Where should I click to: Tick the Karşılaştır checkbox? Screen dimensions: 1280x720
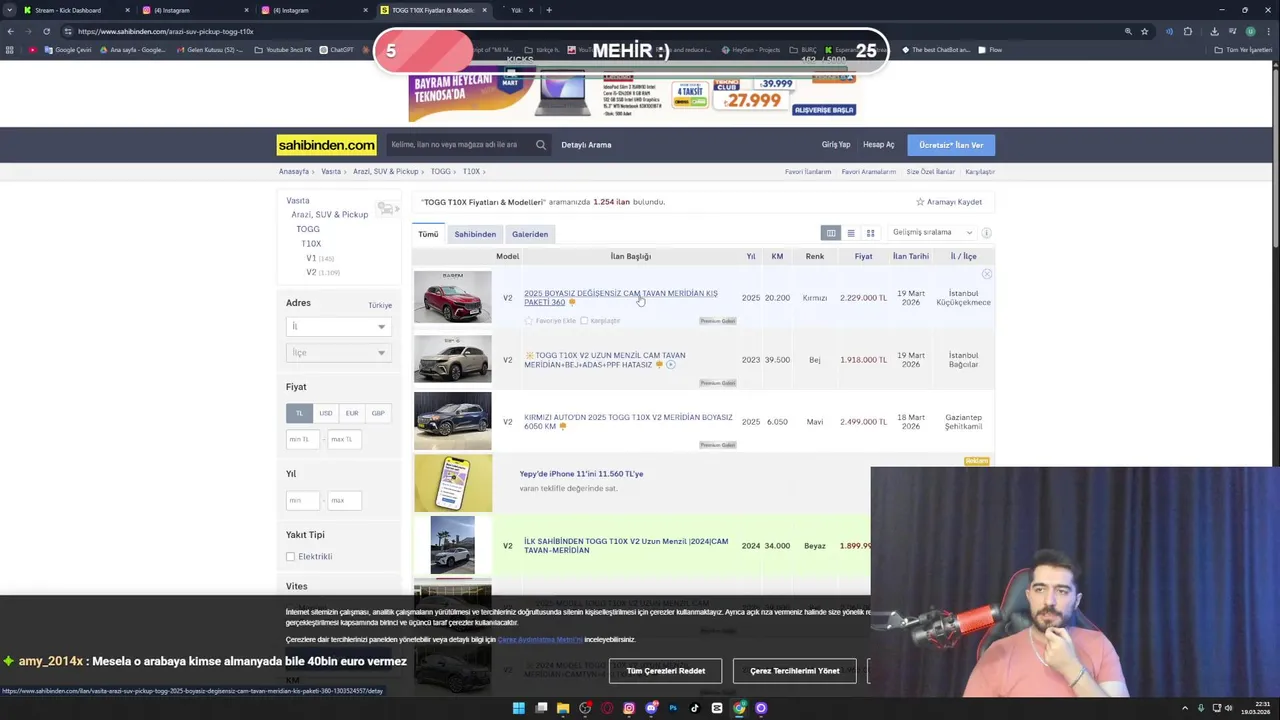[x=584, y=321]
